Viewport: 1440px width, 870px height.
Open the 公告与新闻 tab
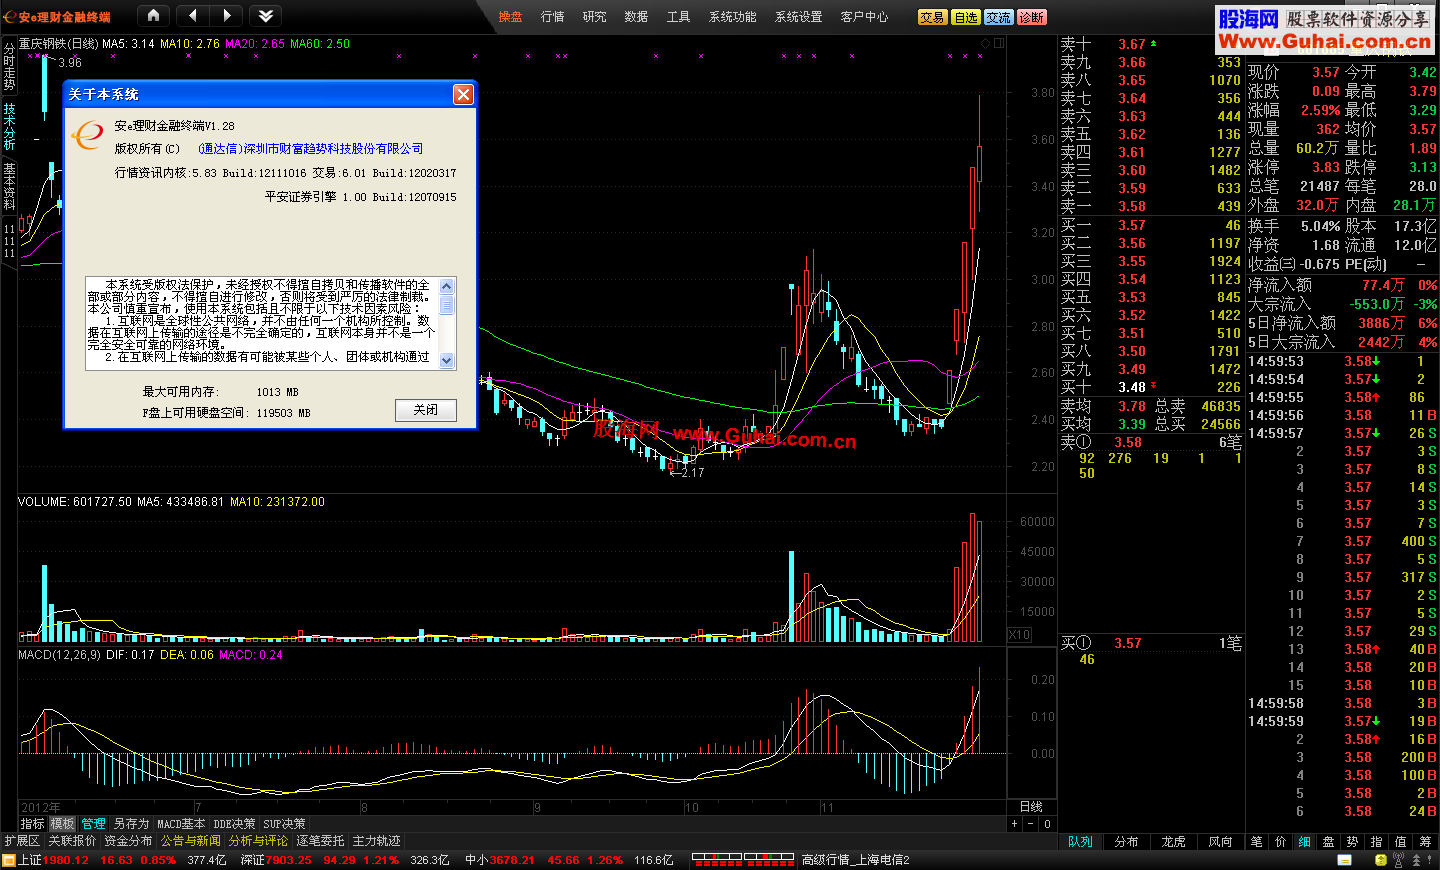191,841
